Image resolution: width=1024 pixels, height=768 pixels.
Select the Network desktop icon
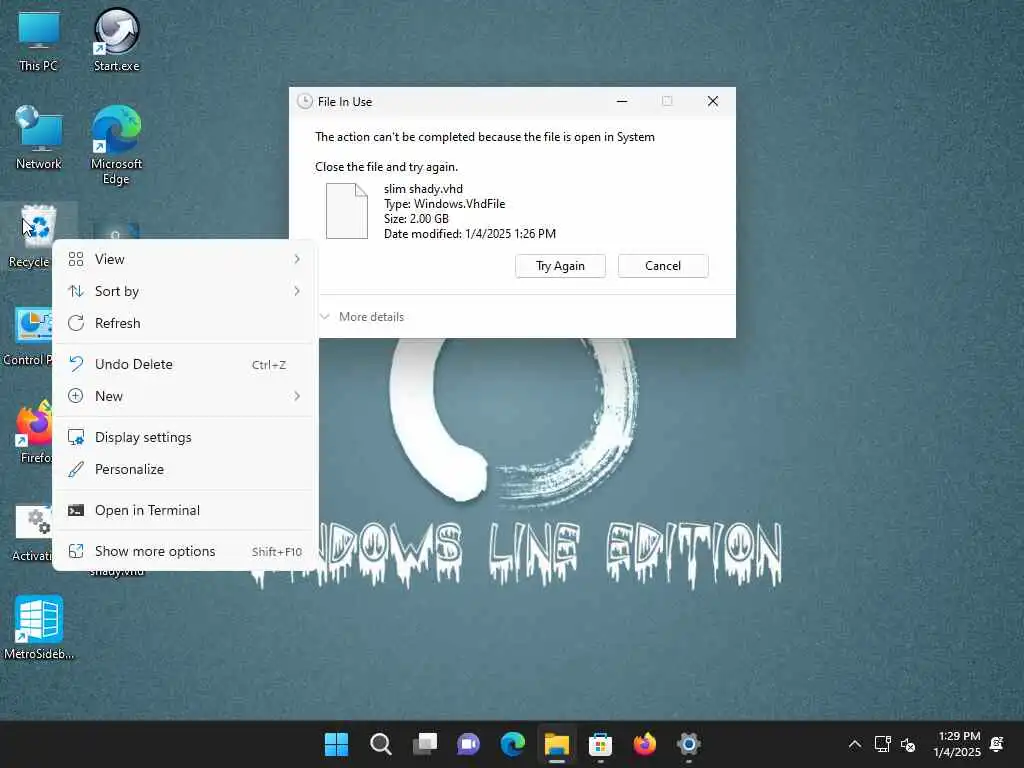(x=39, y=138)
